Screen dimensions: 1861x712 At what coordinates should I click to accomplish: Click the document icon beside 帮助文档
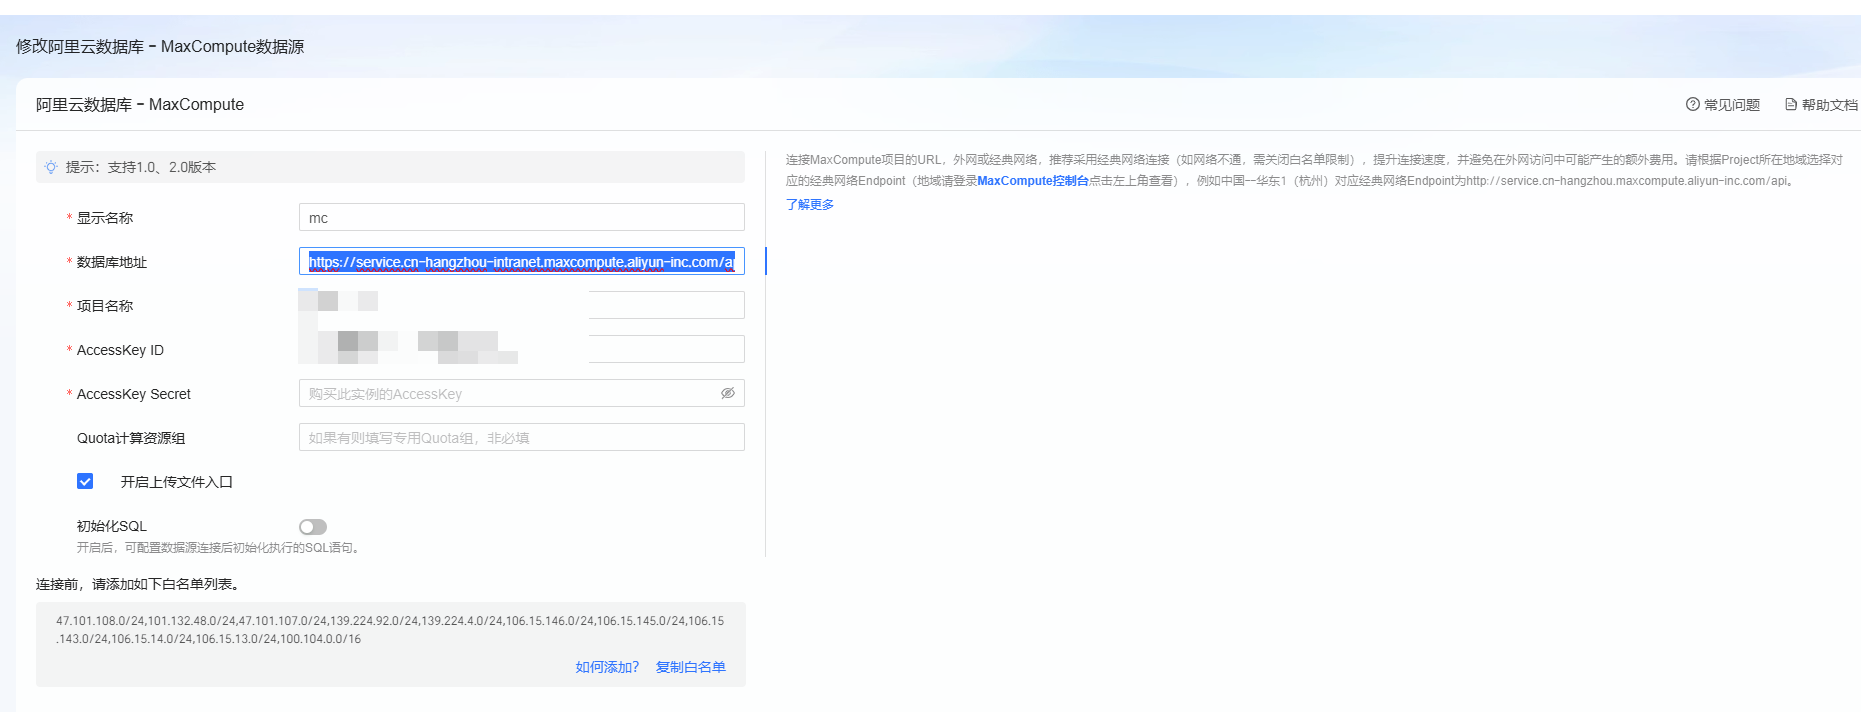tap(1791, 104)
